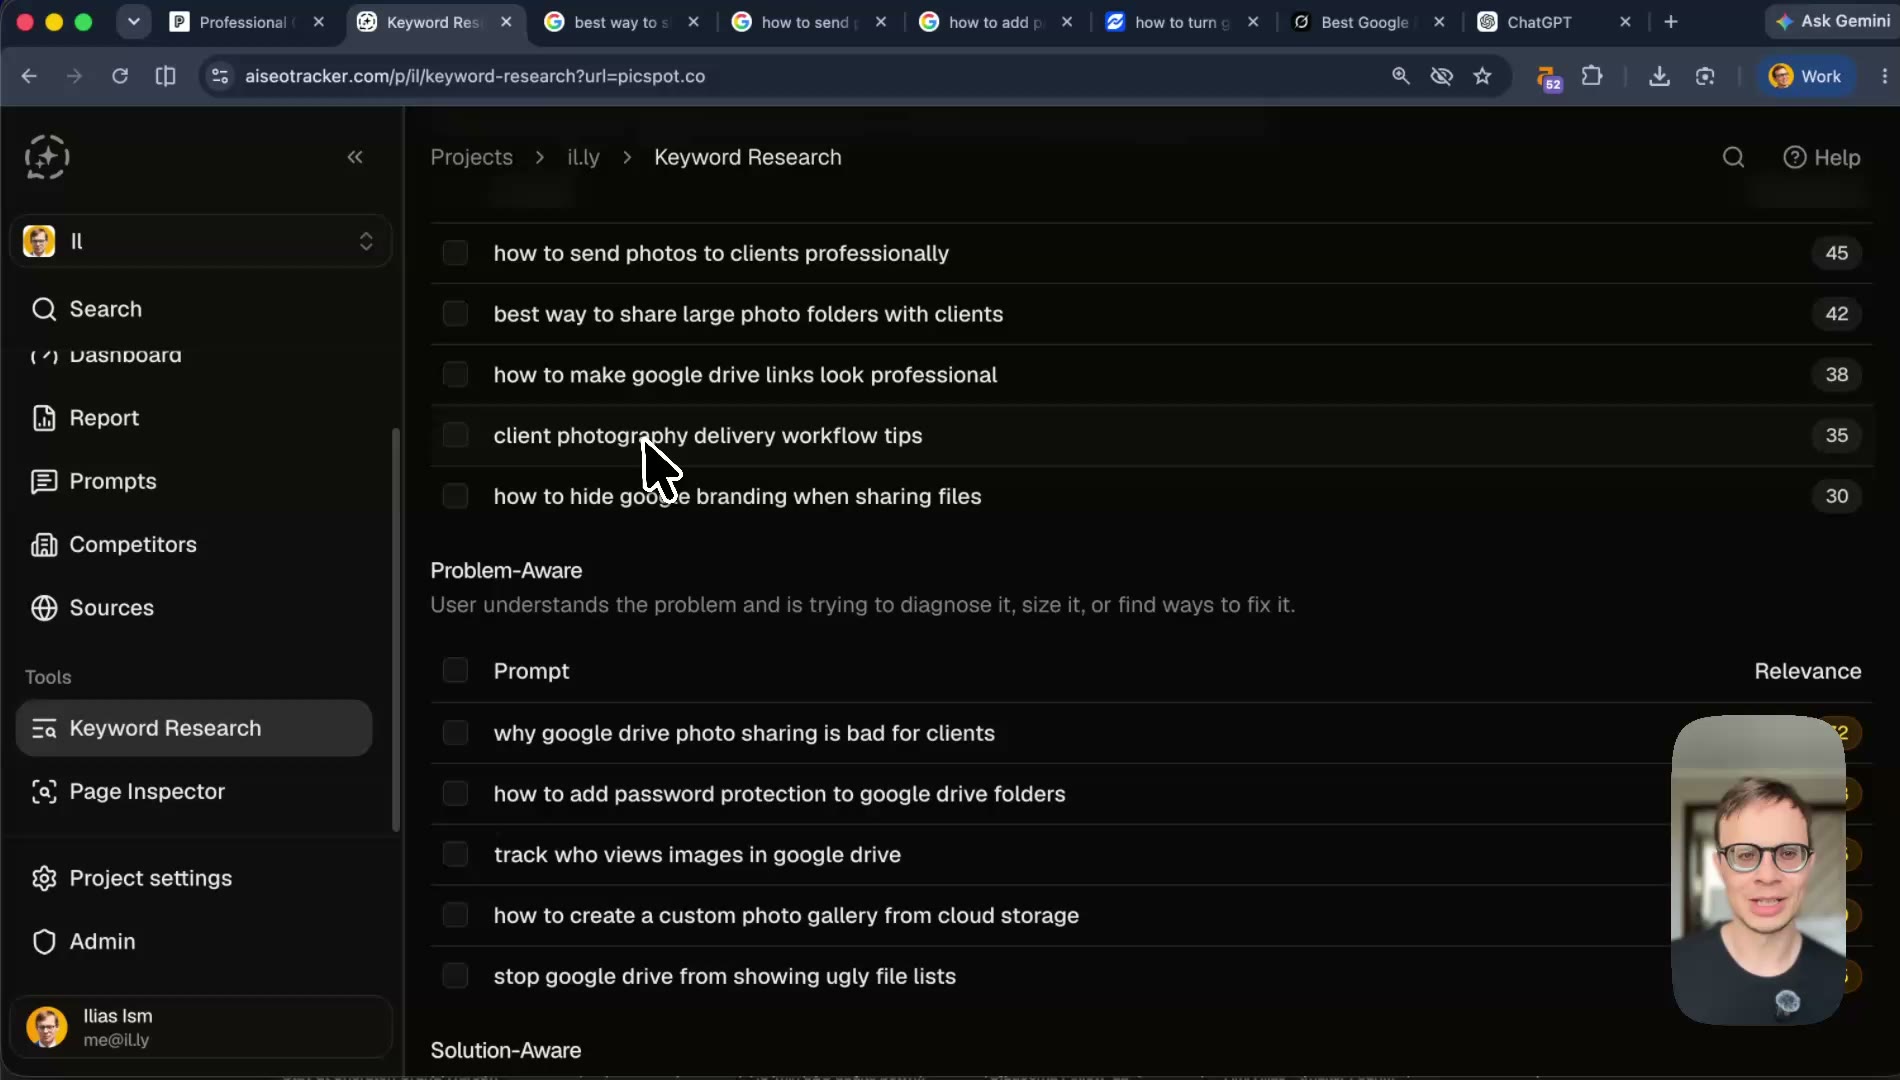Reload the page

click(x=120, y=76)
